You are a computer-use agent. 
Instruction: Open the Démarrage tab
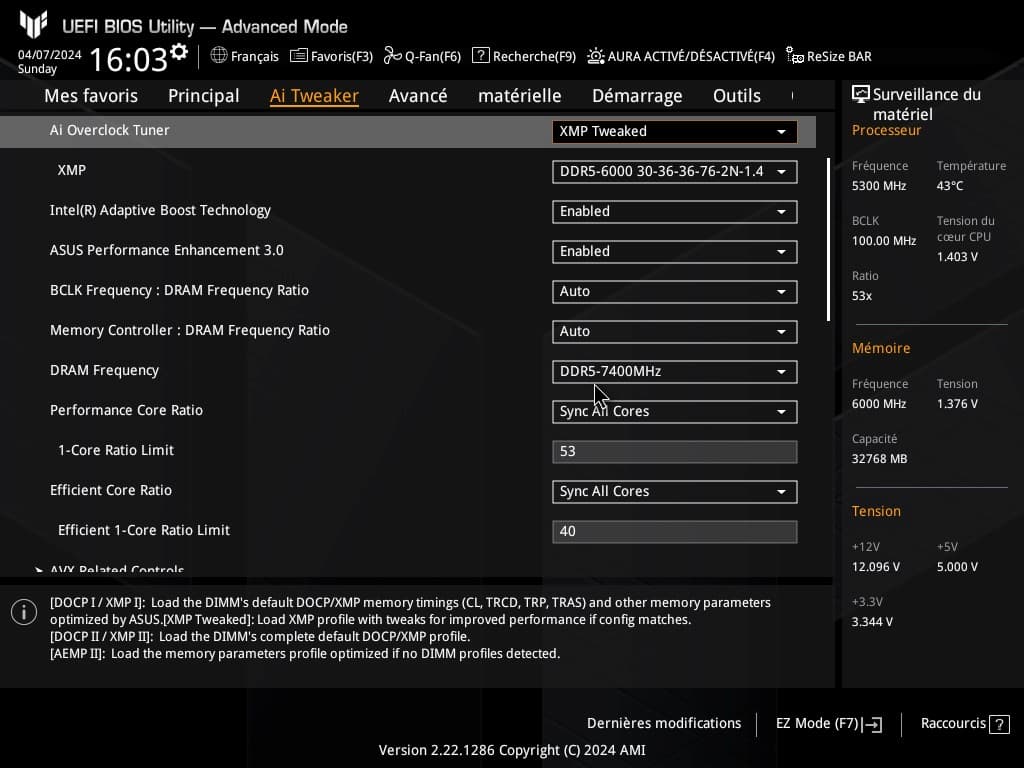pyautogui.click(x=637, y=96)
